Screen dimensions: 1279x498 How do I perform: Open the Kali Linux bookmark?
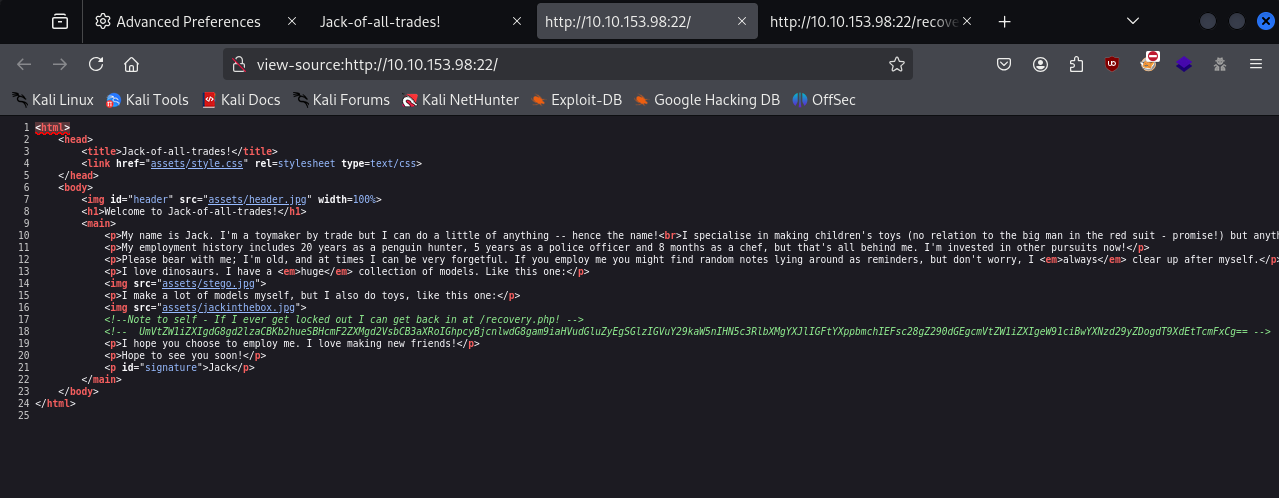click(53, 99)
